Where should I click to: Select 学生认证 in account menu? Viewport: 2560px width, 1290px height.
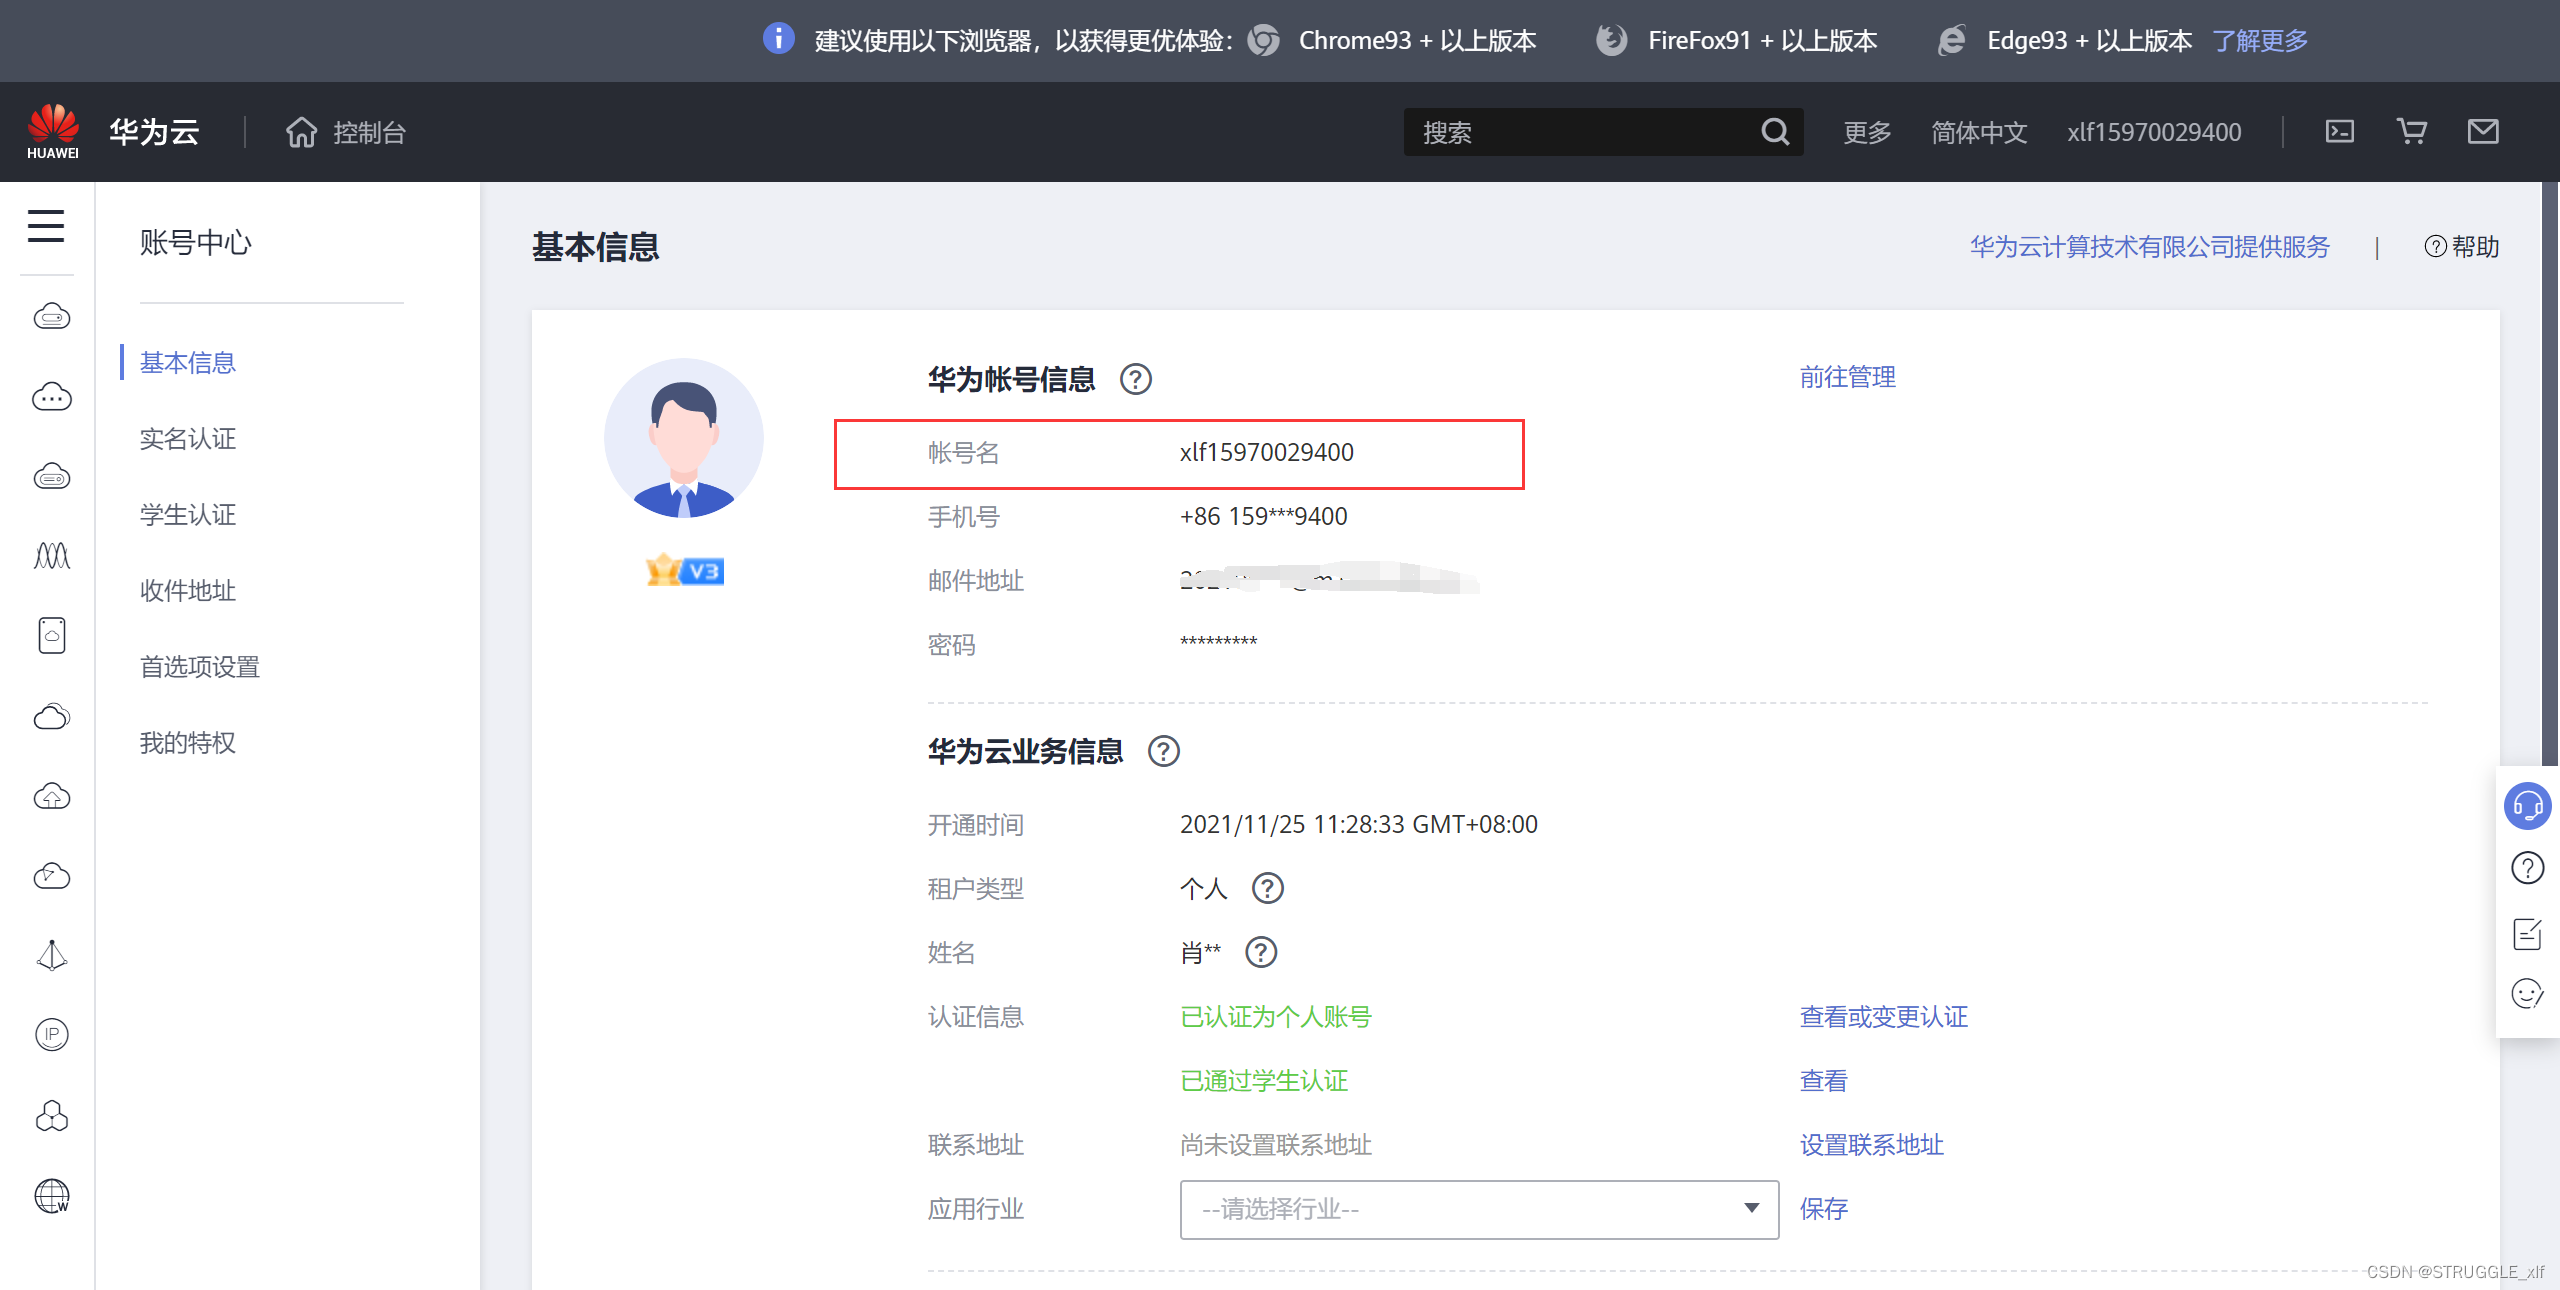[x=188, y=515]
